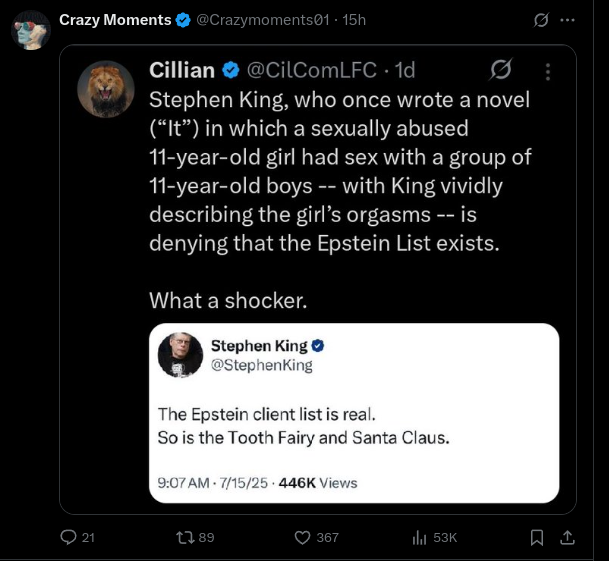Open Crazy Moments profile avatar
The image size is (609, 561).
click(31, 30)
